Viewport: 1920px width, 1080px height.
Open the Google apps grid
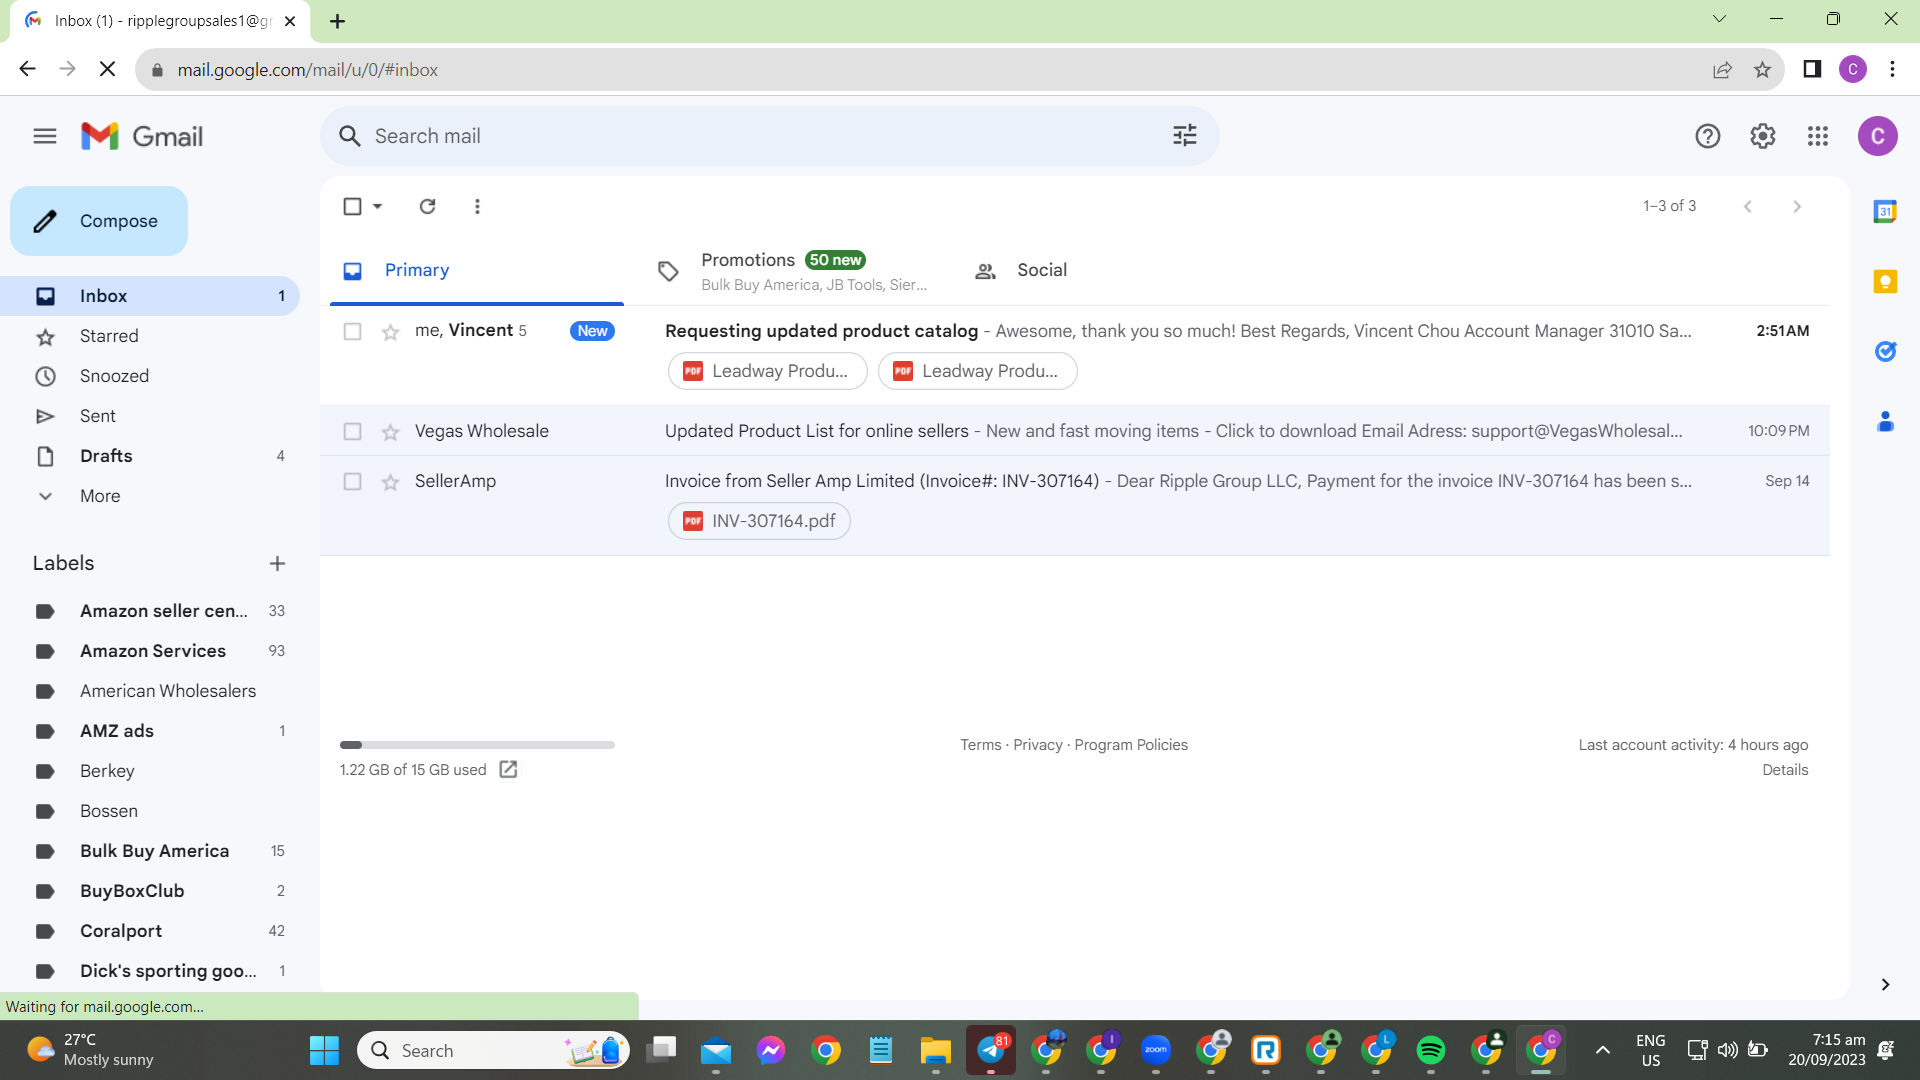click(1818, 136)
